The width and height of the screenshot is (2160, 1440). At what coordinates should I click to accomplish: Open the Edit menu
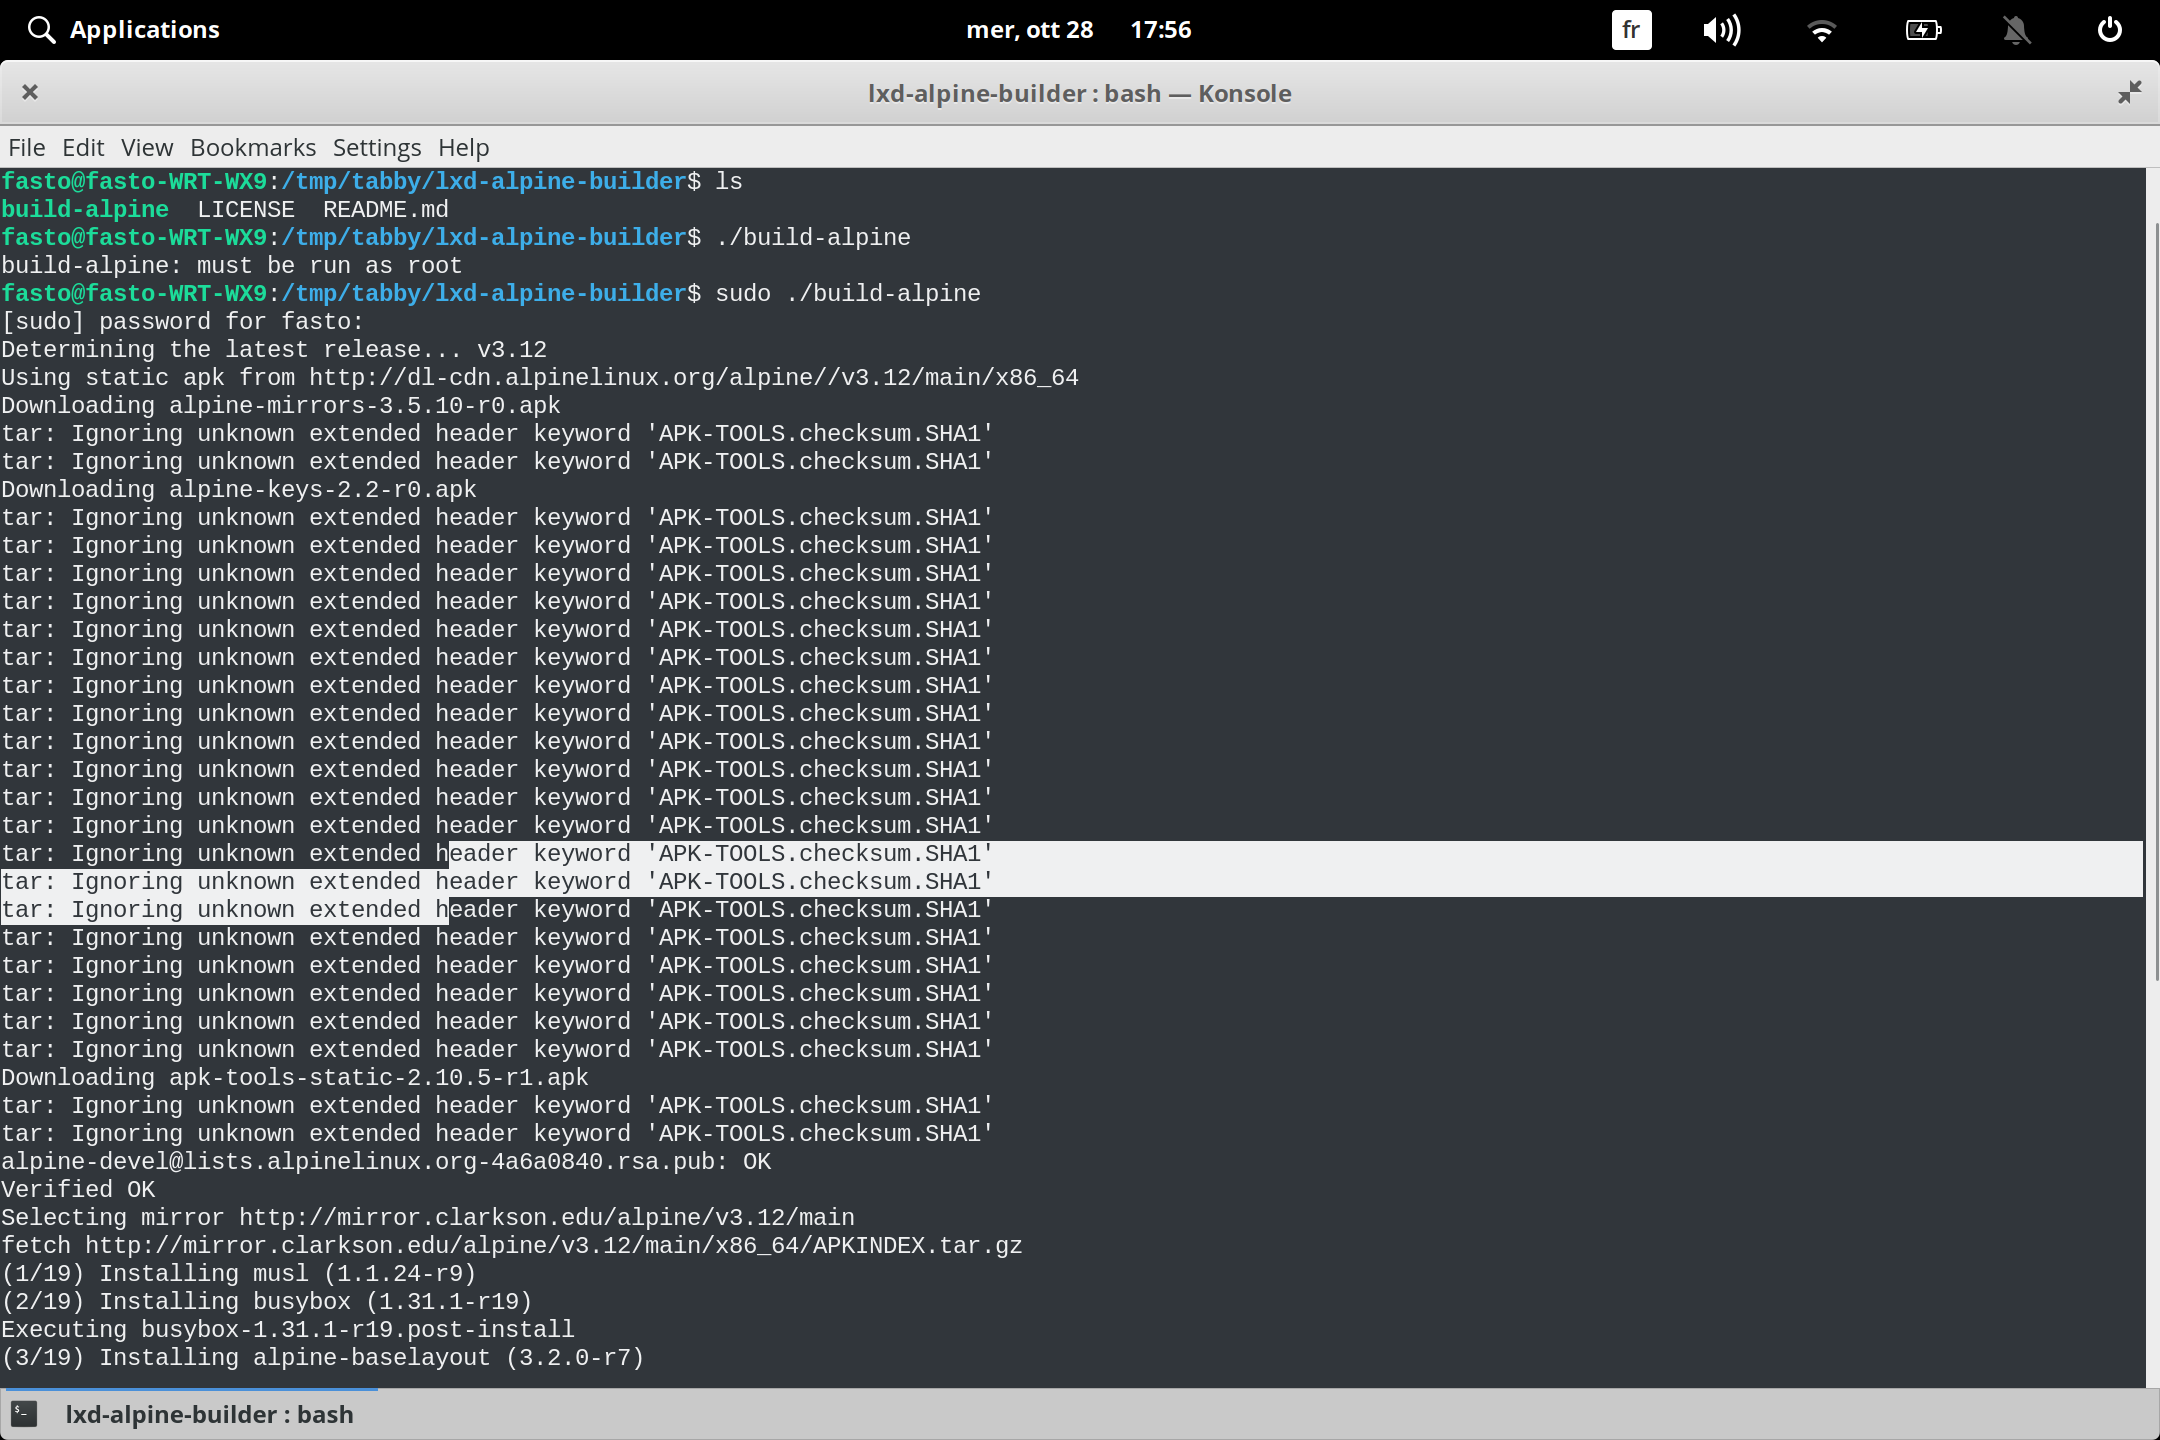click(x=84, y=147)
